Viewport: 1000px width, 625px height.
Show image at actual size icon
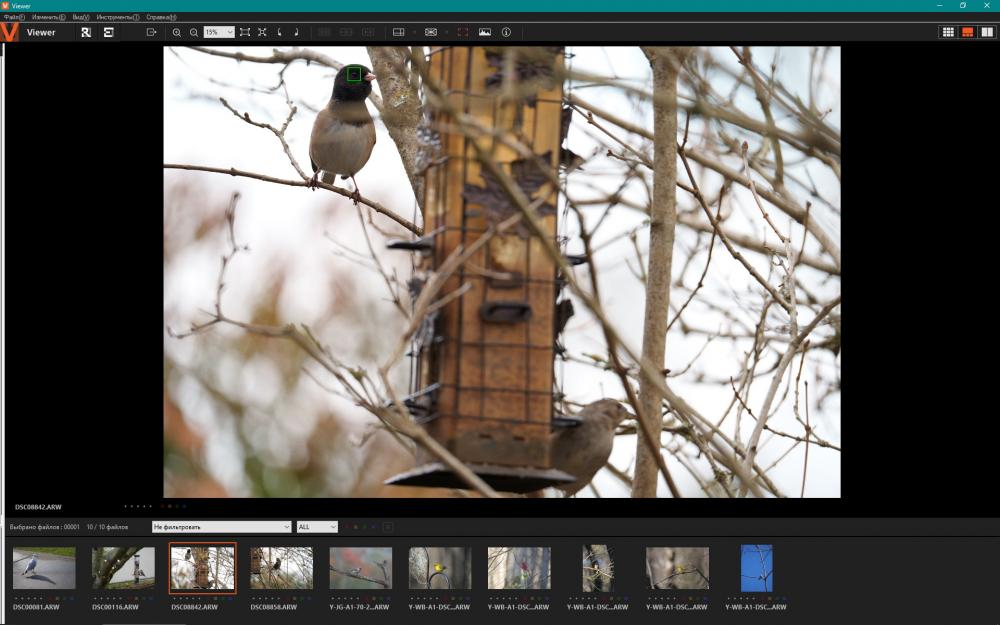click(x=262, y=32)
